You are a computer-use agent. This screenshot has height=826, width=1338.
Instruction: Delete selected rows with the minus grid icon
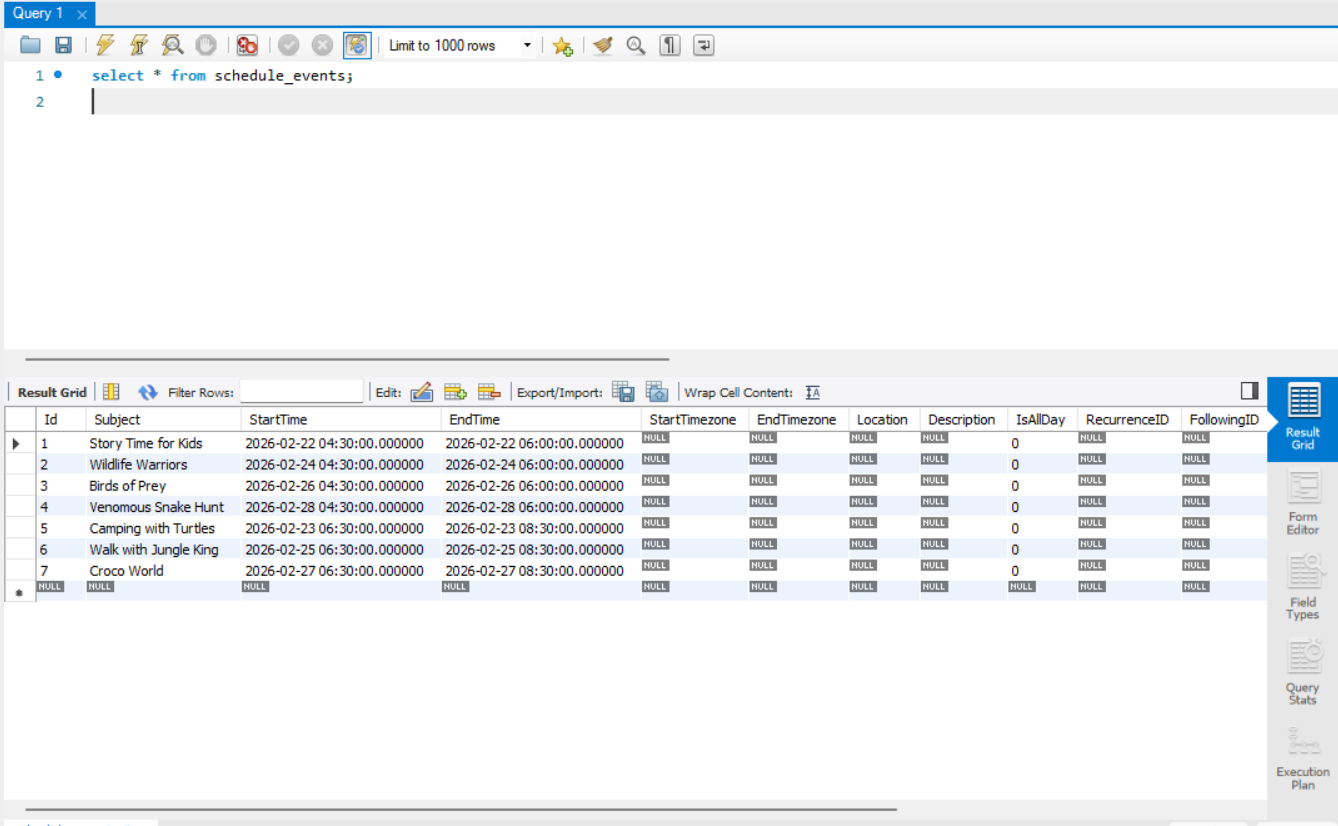489,392
